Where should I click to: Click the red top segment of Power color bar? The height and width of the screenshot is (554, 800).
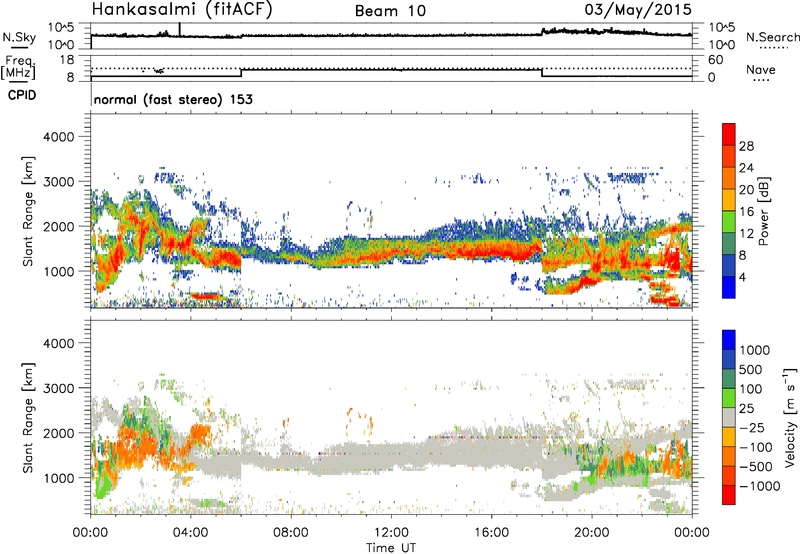click(x=729, y=134)
